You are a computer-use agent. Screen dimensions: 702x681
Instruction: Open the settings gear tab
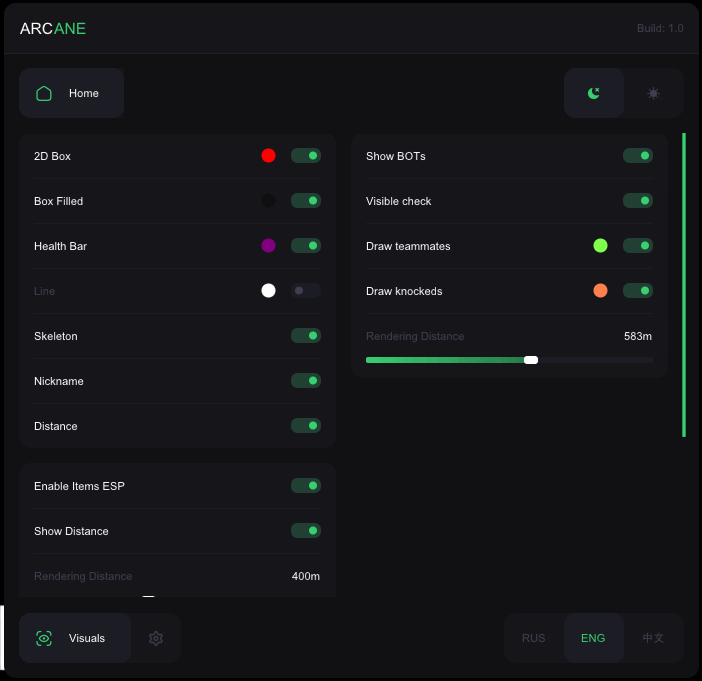tap(156, 638)
